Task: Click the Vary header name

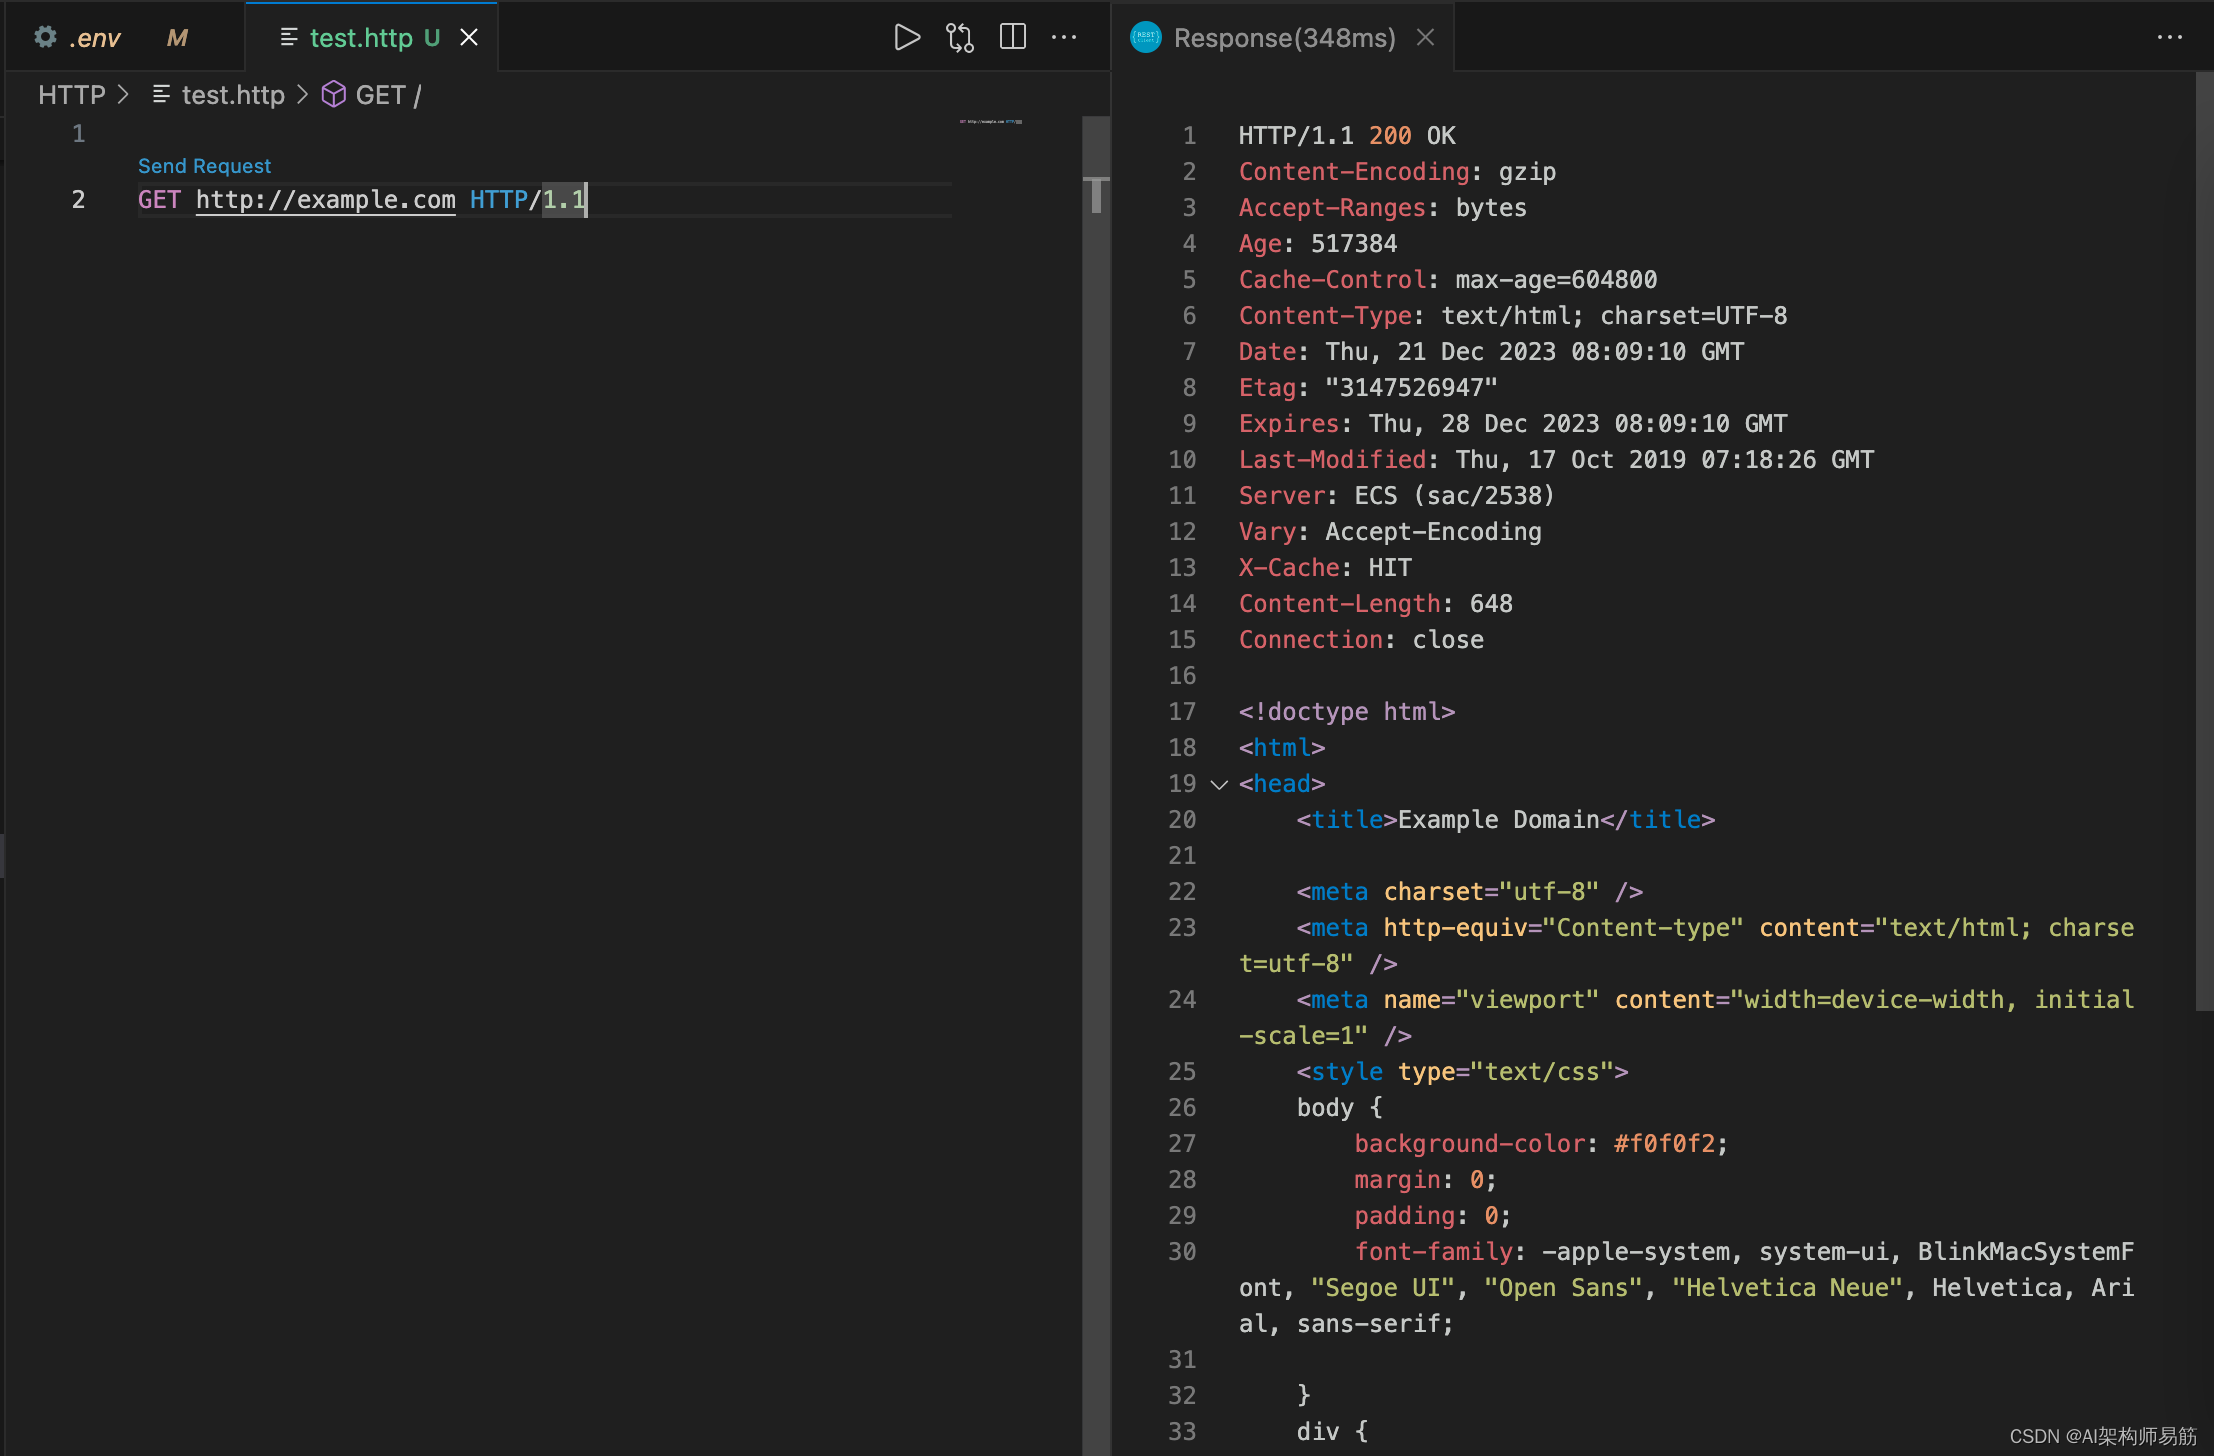Action: click(1267, 532)
